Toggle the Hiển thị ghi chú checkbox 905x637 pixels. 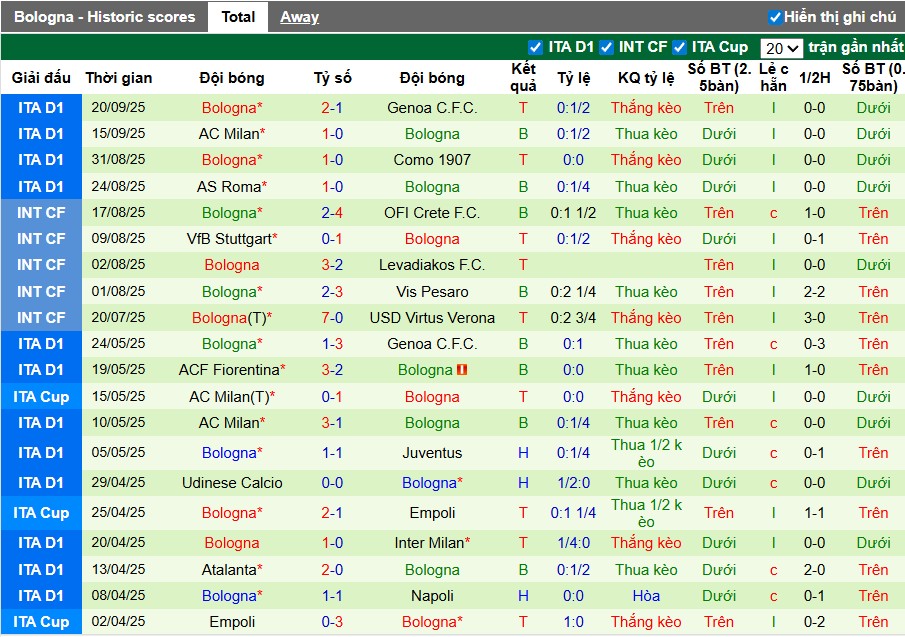pos(775,17)
